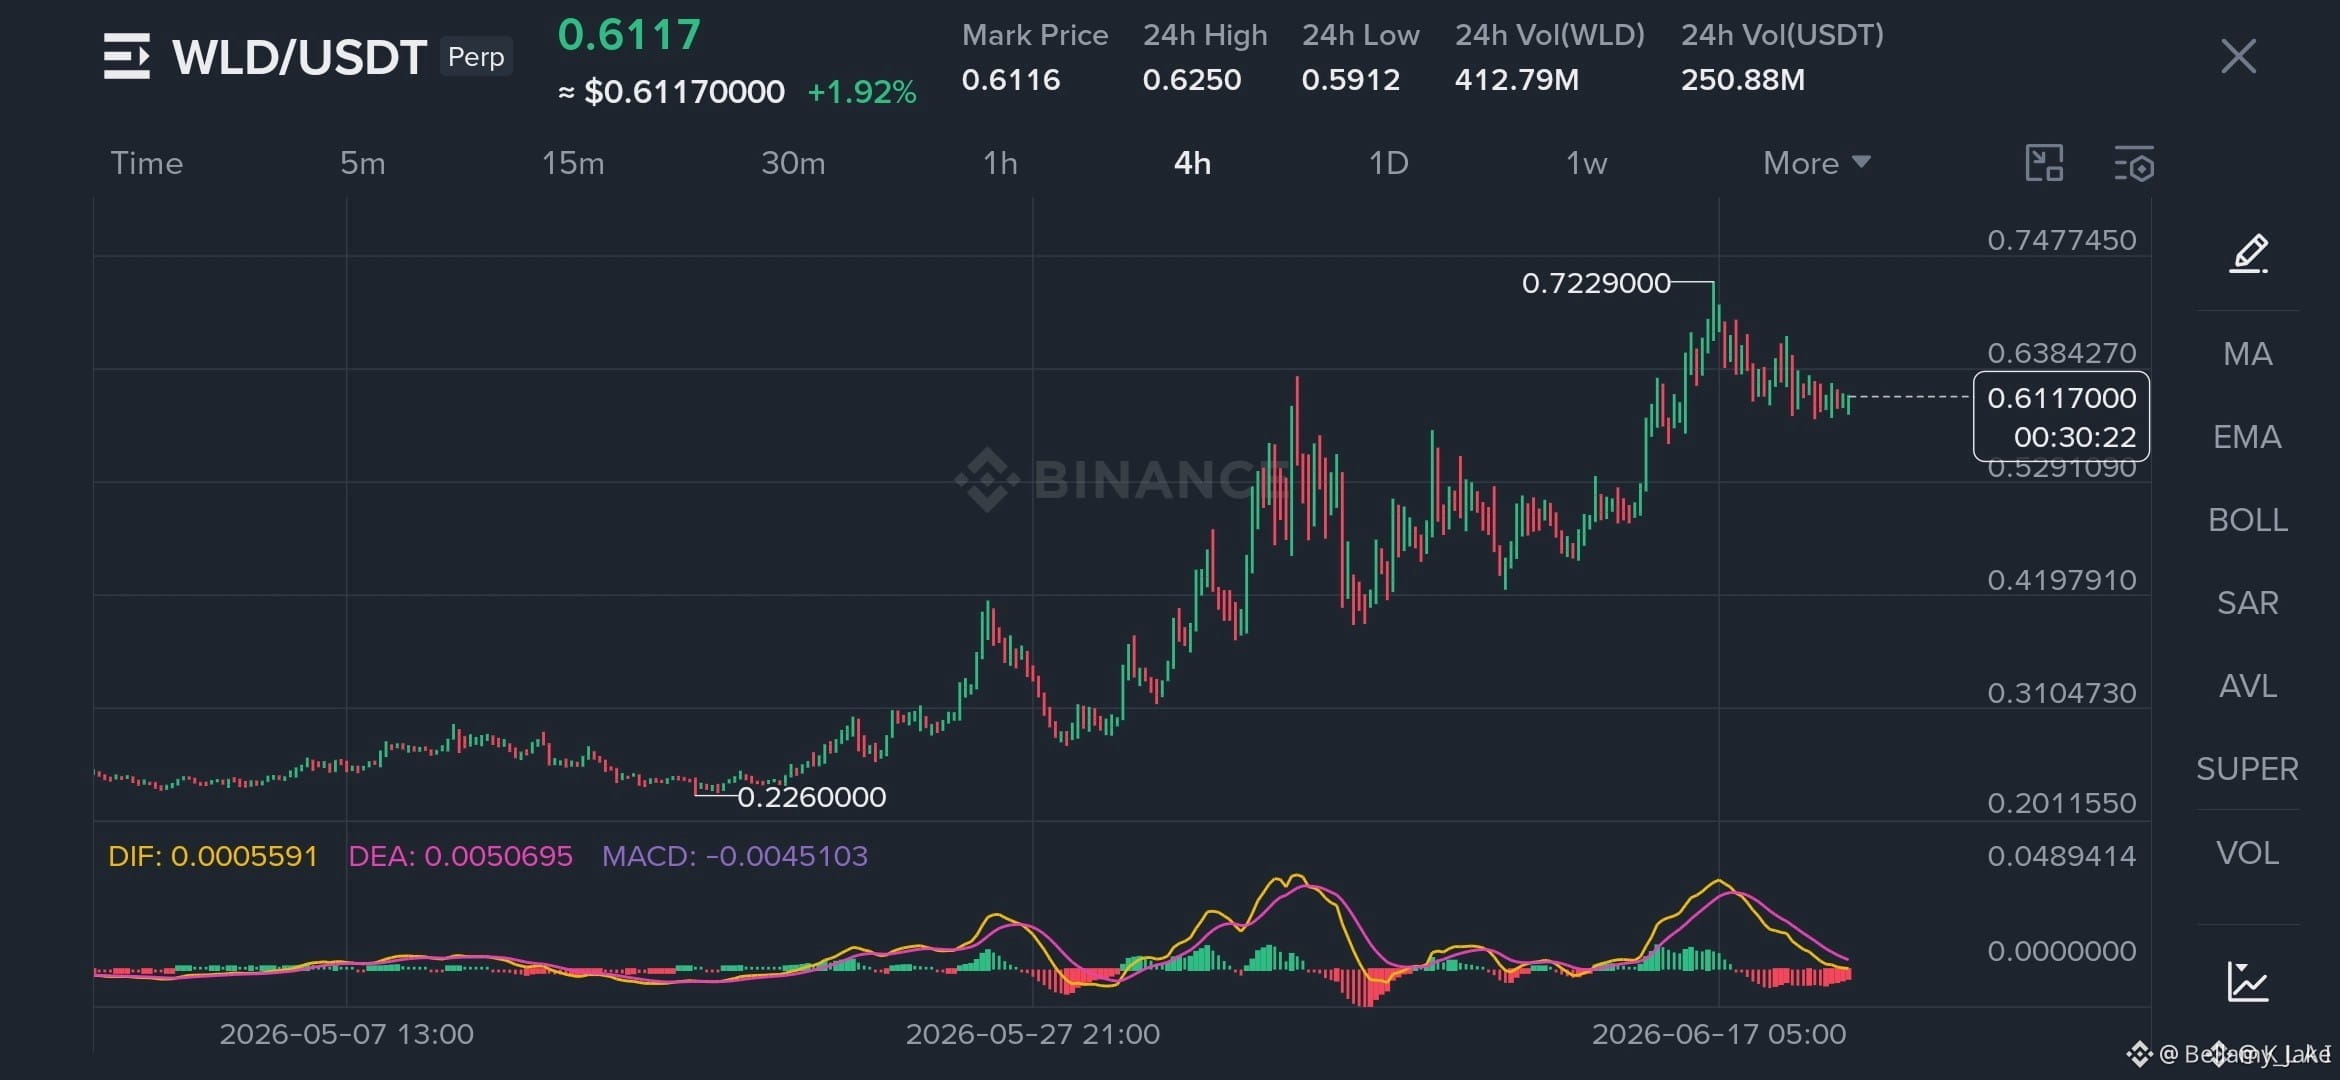The image size is (2340, 1080).
Task: Click the DIF 0.0005591 readout
Action: (213, 856)
